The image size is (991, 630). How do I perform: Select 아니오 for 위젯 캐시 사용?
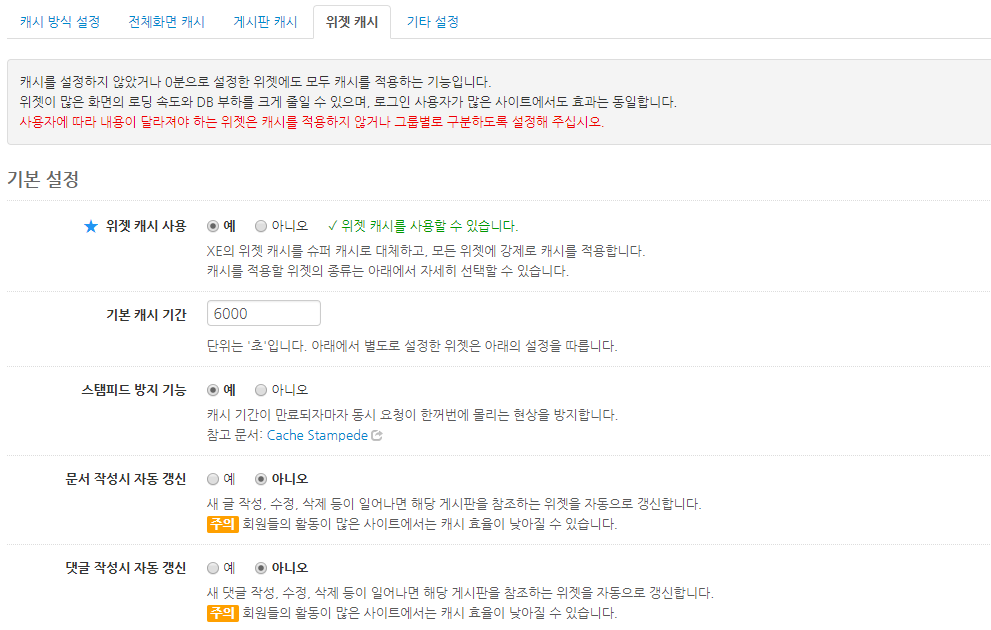[261, 226]
